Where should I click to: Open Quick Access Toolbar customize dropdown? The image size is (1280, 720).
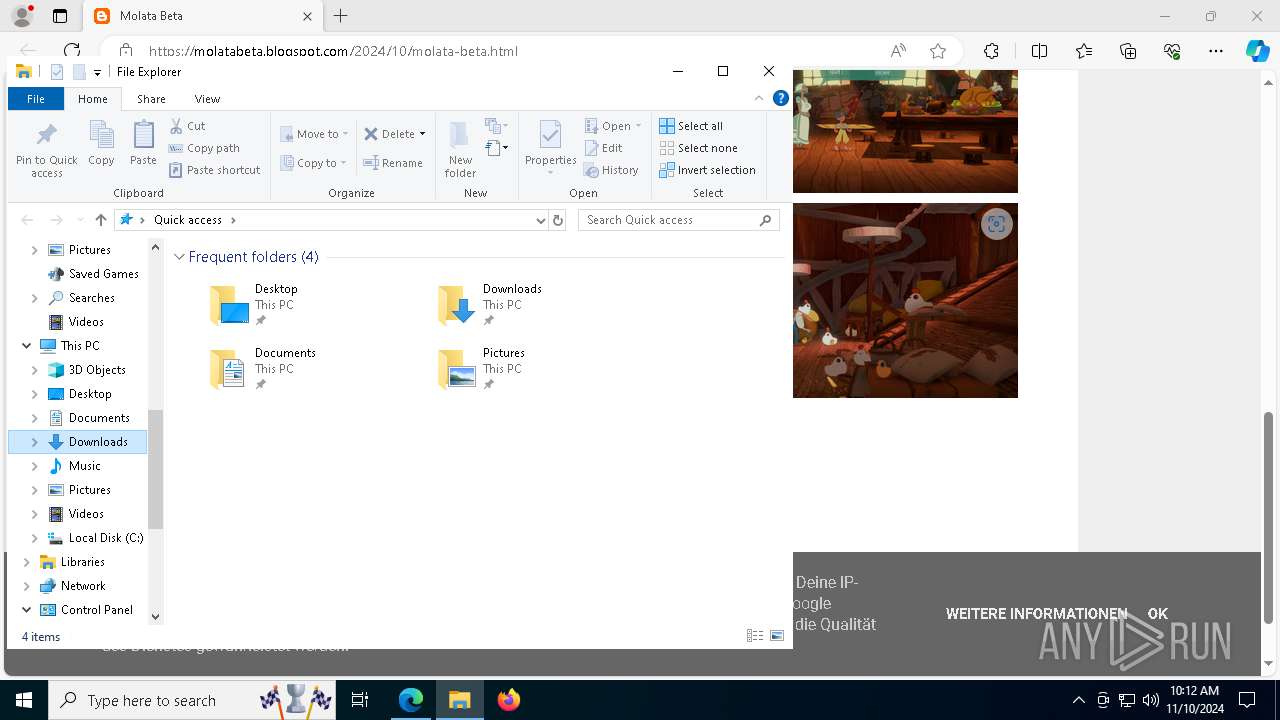pyautogui.click(x=97, y=72)
